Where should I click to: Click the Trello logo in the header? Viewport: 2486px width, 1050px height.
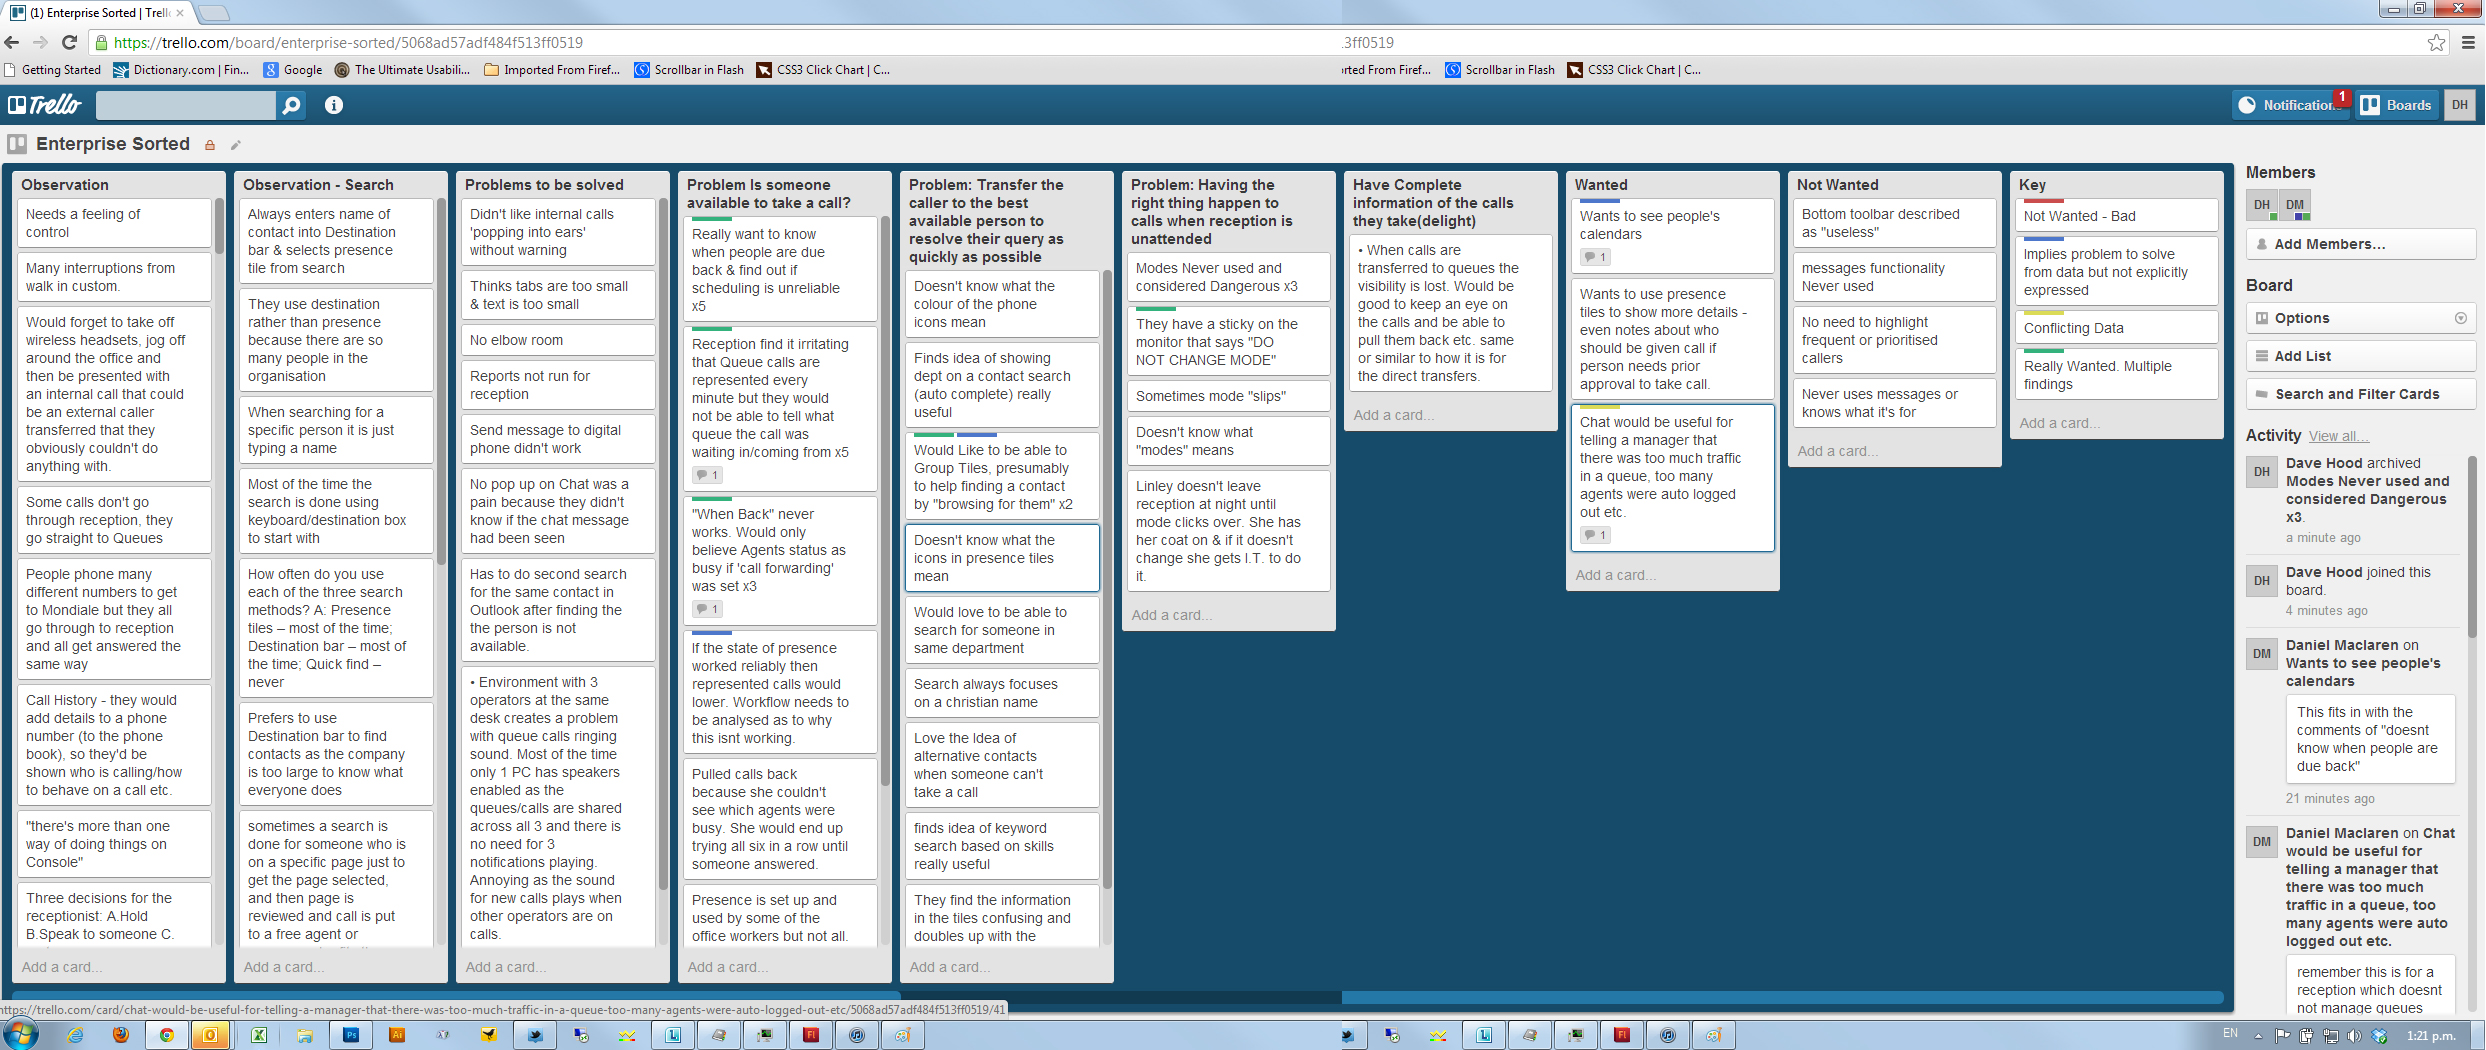[x=45, y=105]
